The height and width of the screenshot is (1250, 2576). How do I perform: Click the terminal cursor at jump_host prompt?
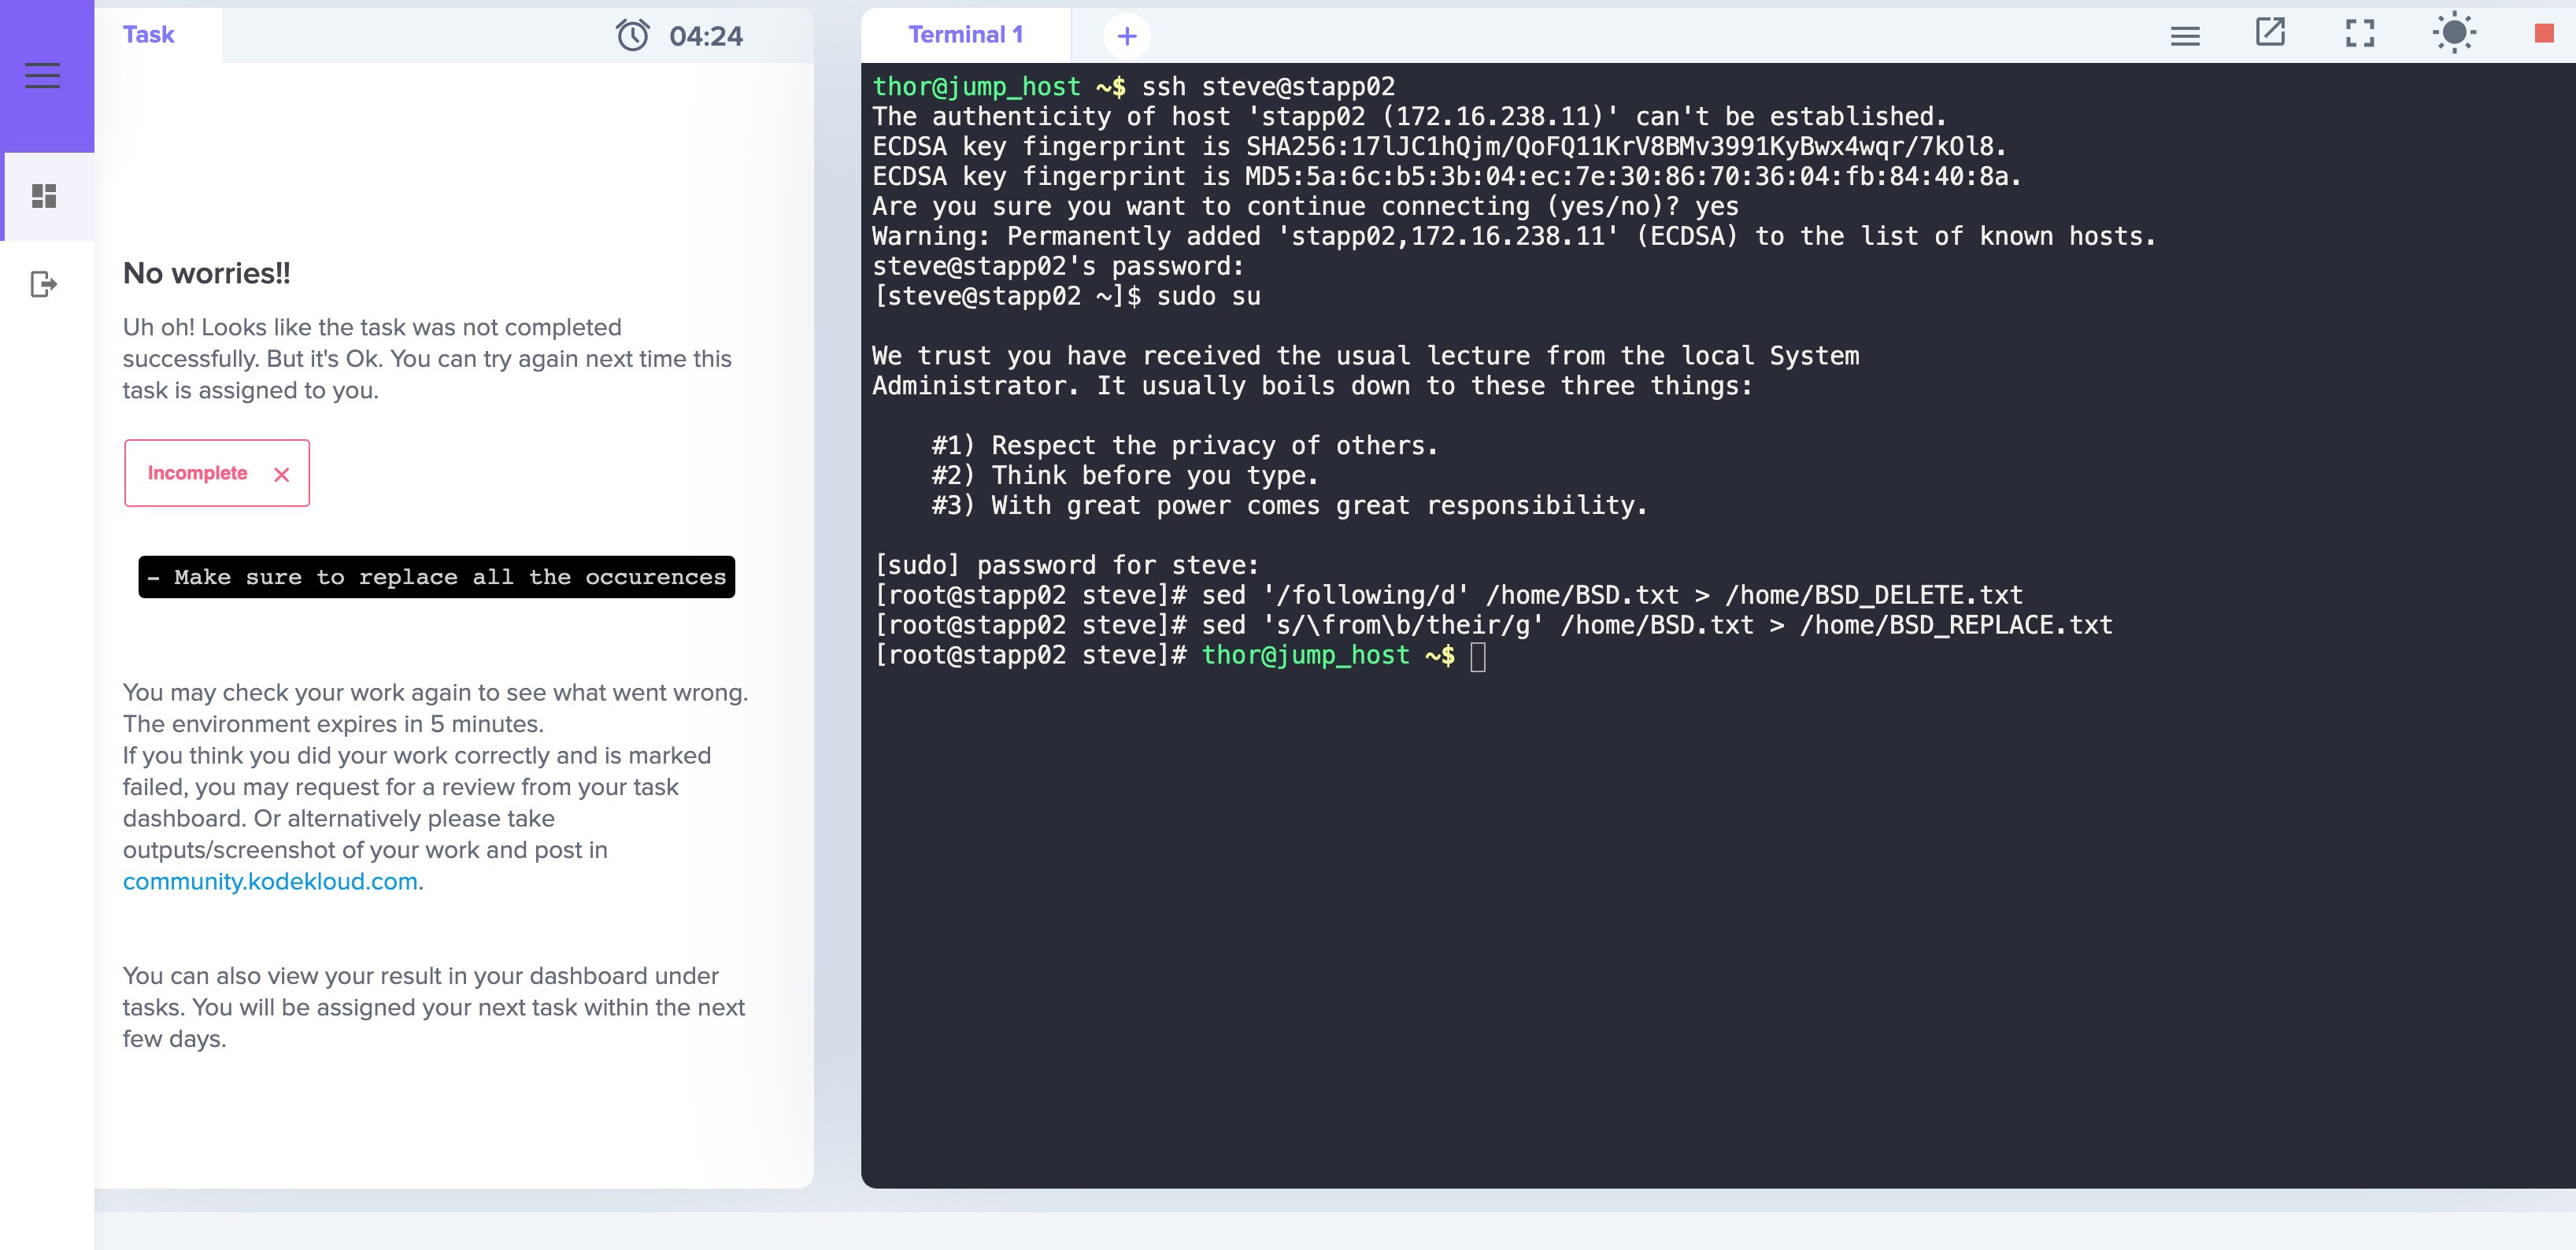pyautogui.click(x=1478, y=657)
